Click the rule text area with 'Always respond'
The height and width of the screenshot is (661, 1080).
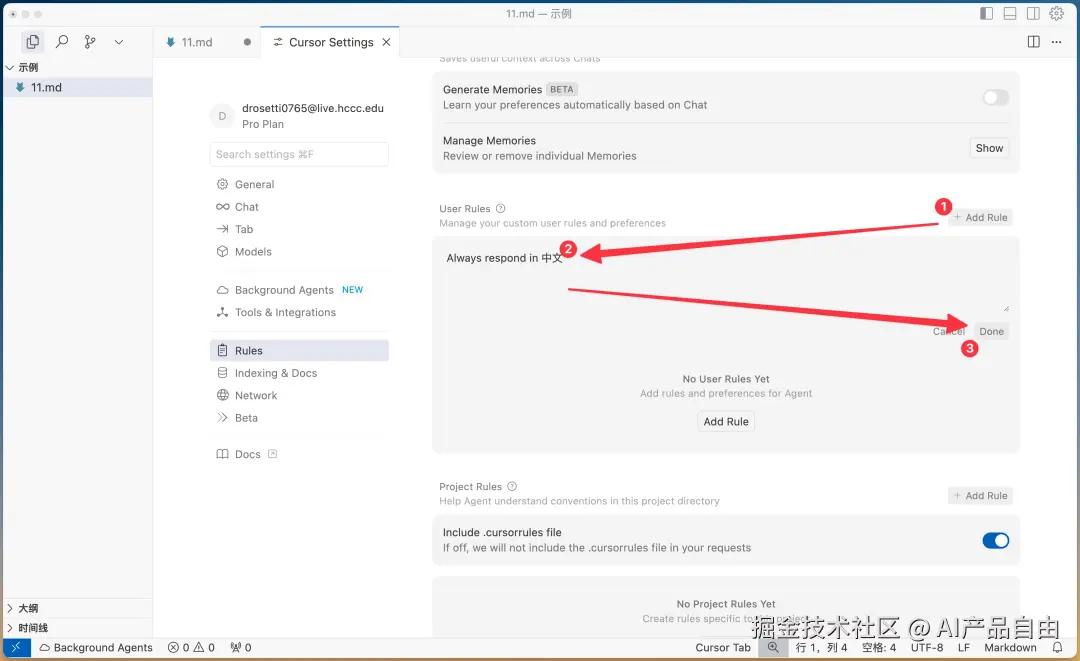pyautogui.click(x=726, y=278)
